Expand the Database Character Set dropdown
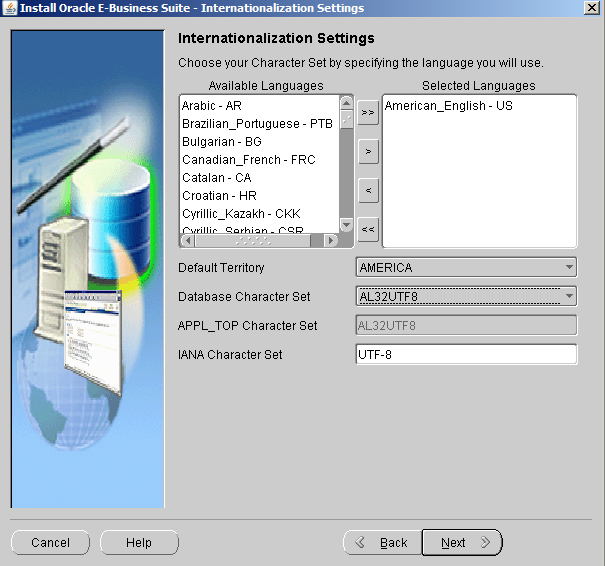Image resolution: width=605 pixels, height=566 pixels. pyautogui.click(x=467, y=296)
